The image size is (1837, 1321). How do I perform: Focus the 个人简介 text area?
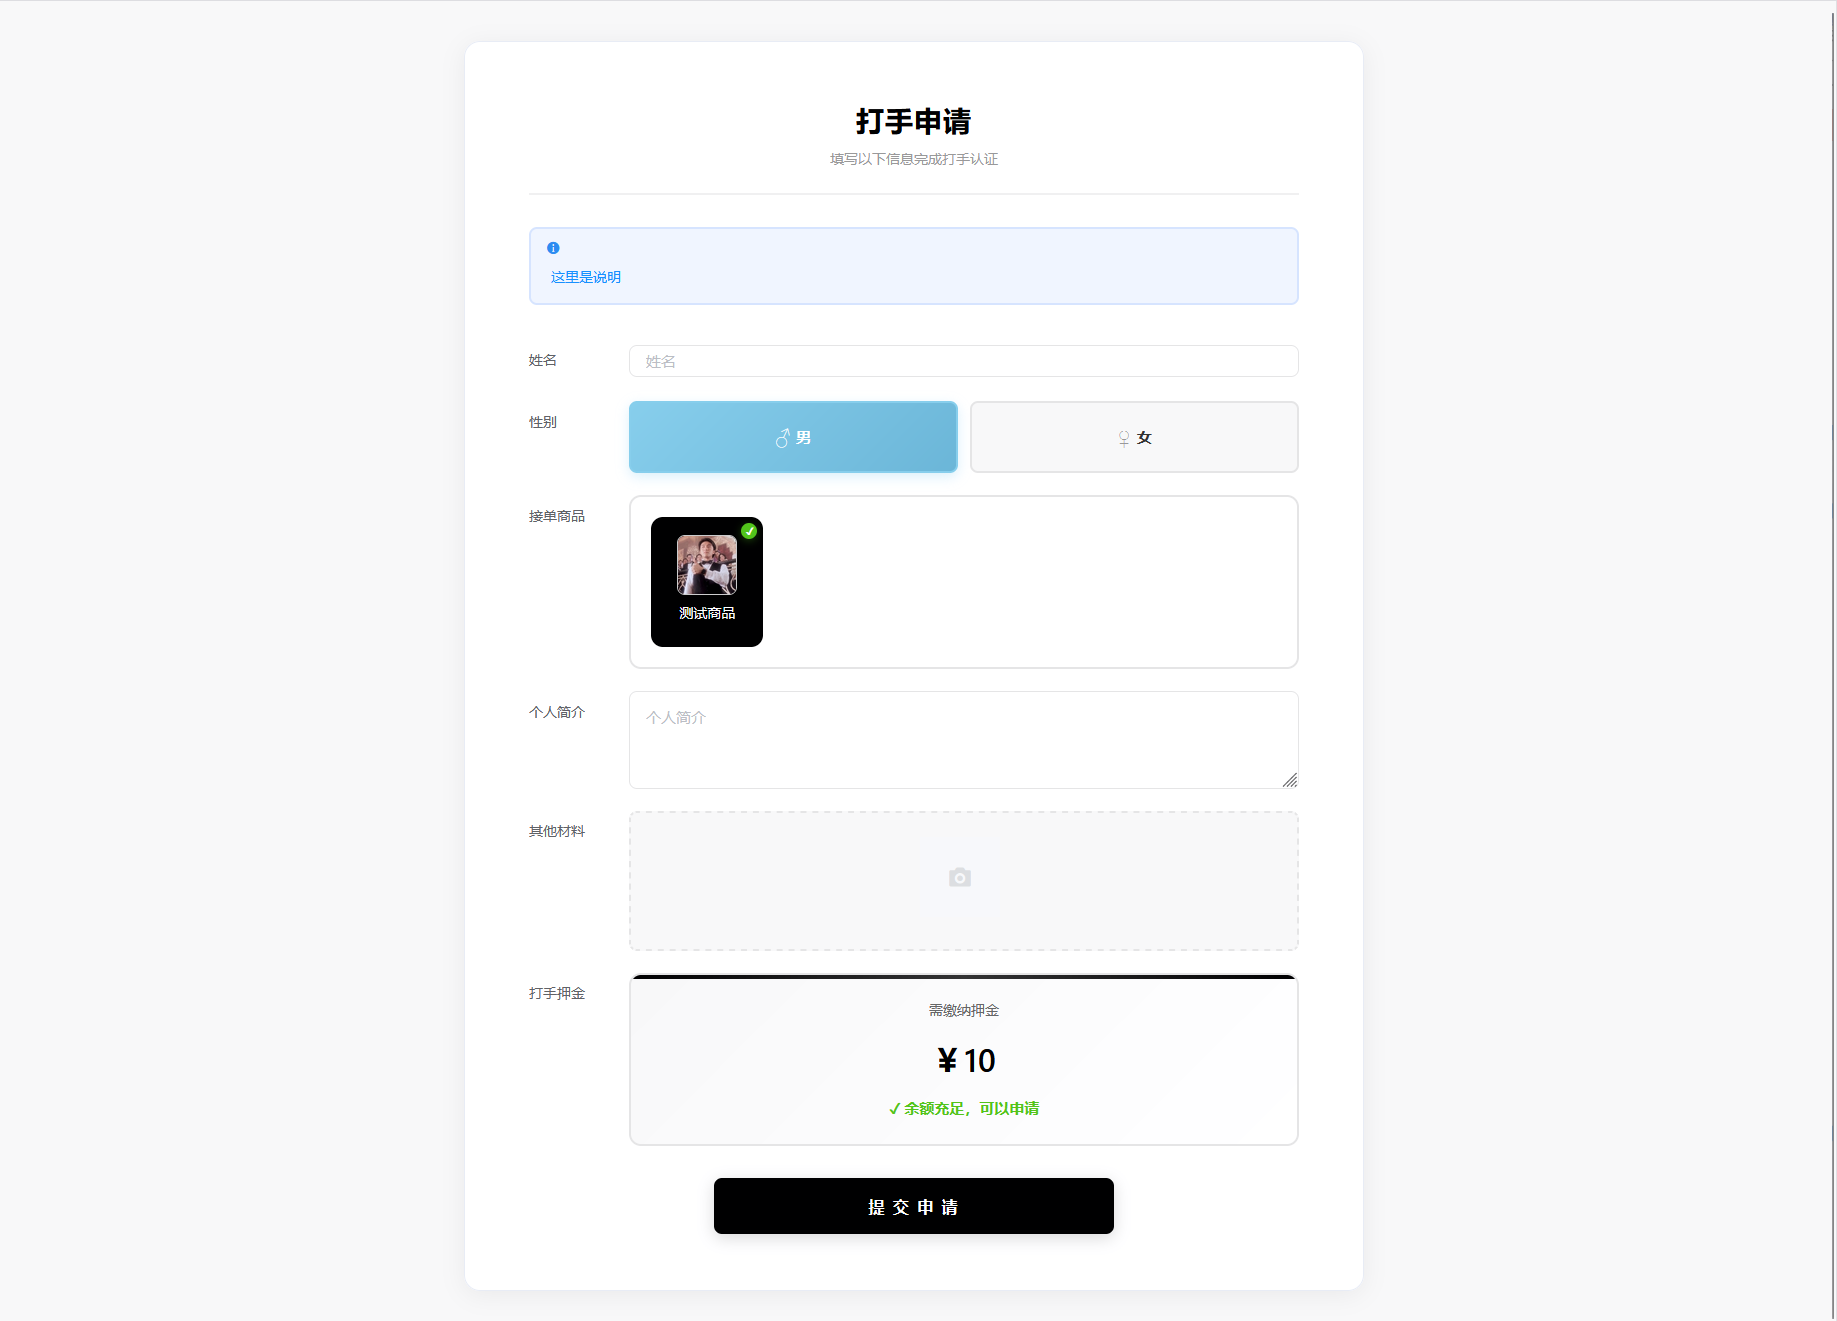(x=964, y=740)
